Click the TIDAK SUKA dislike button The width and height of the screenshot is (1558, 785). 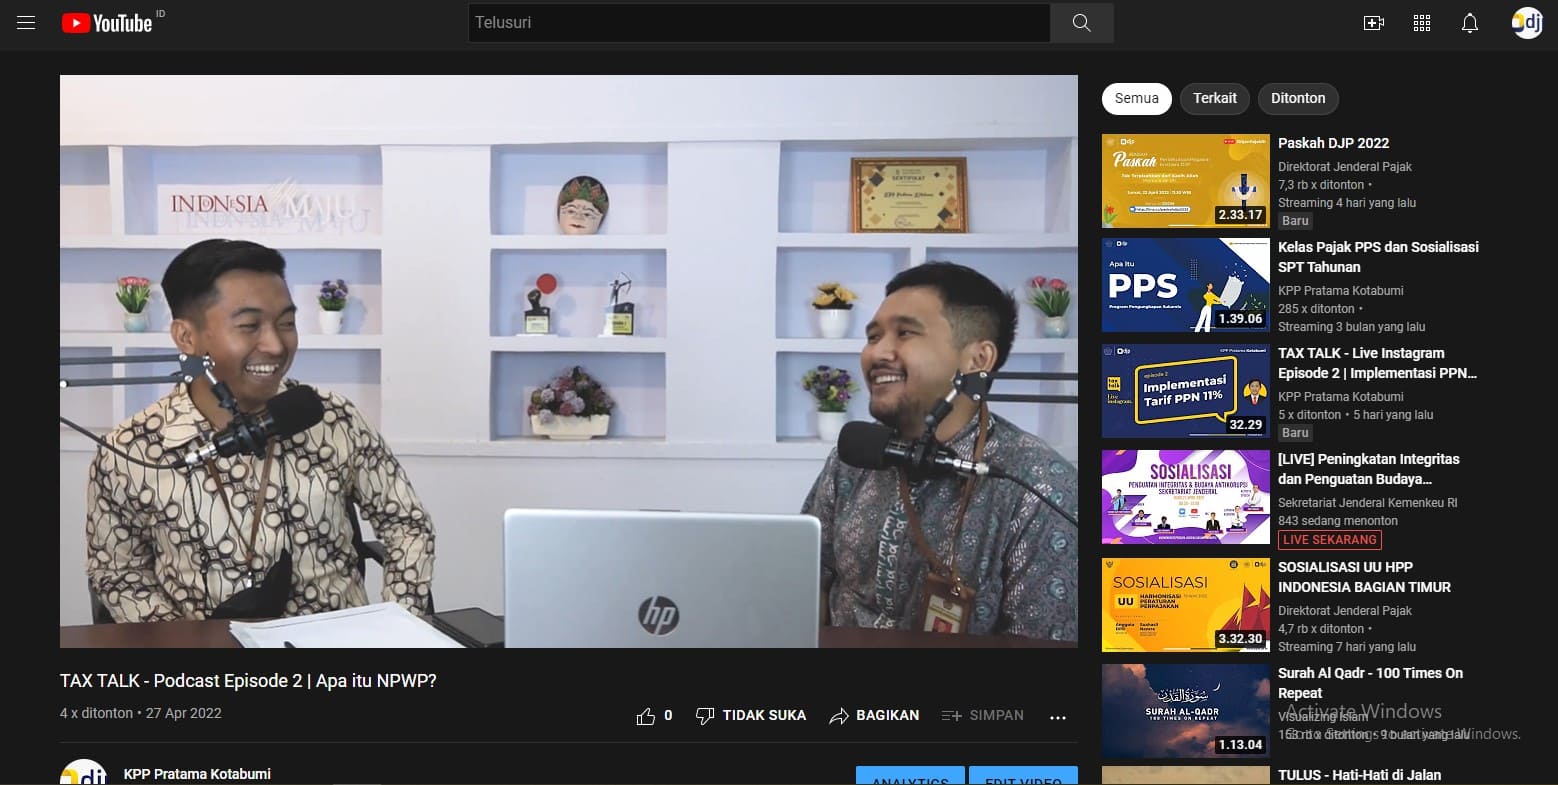[x=751, y=716]
